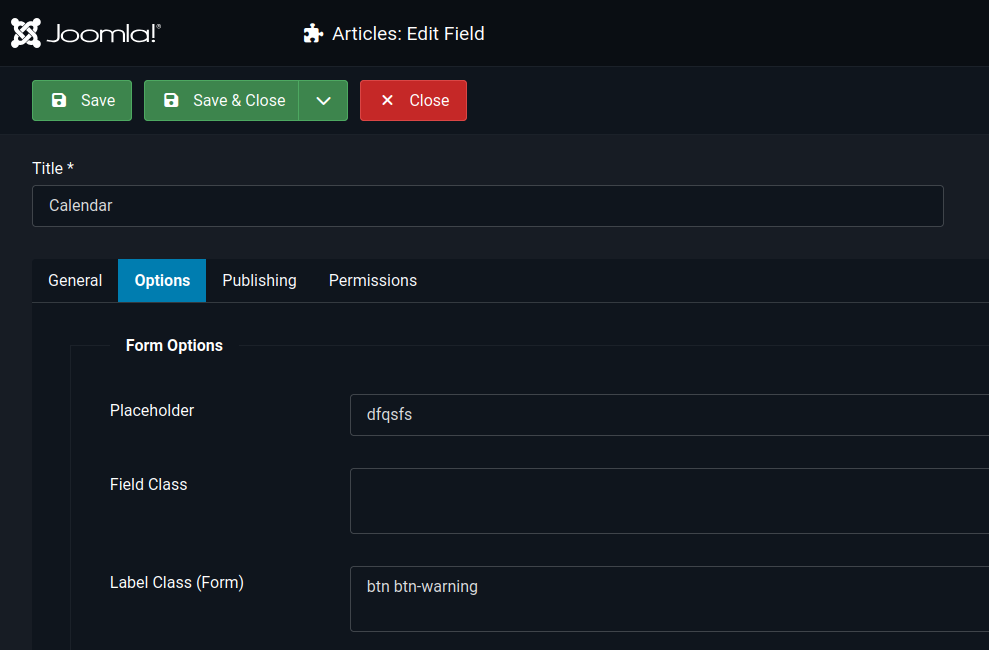Click the Title * label
This screenshot has height=650, width=989.
coord(53,168)
